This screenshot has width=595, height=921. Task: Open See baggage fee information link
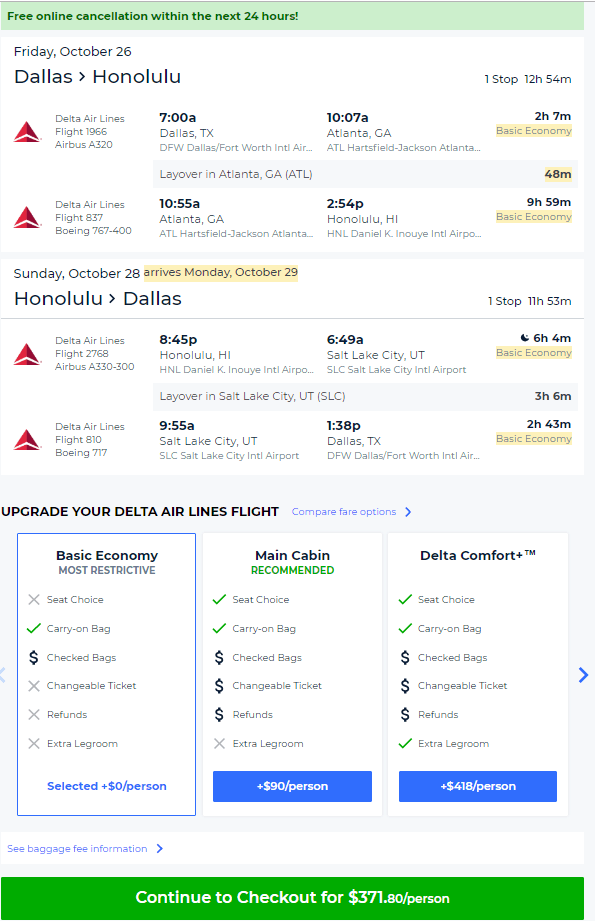click(x=77, y=849)
